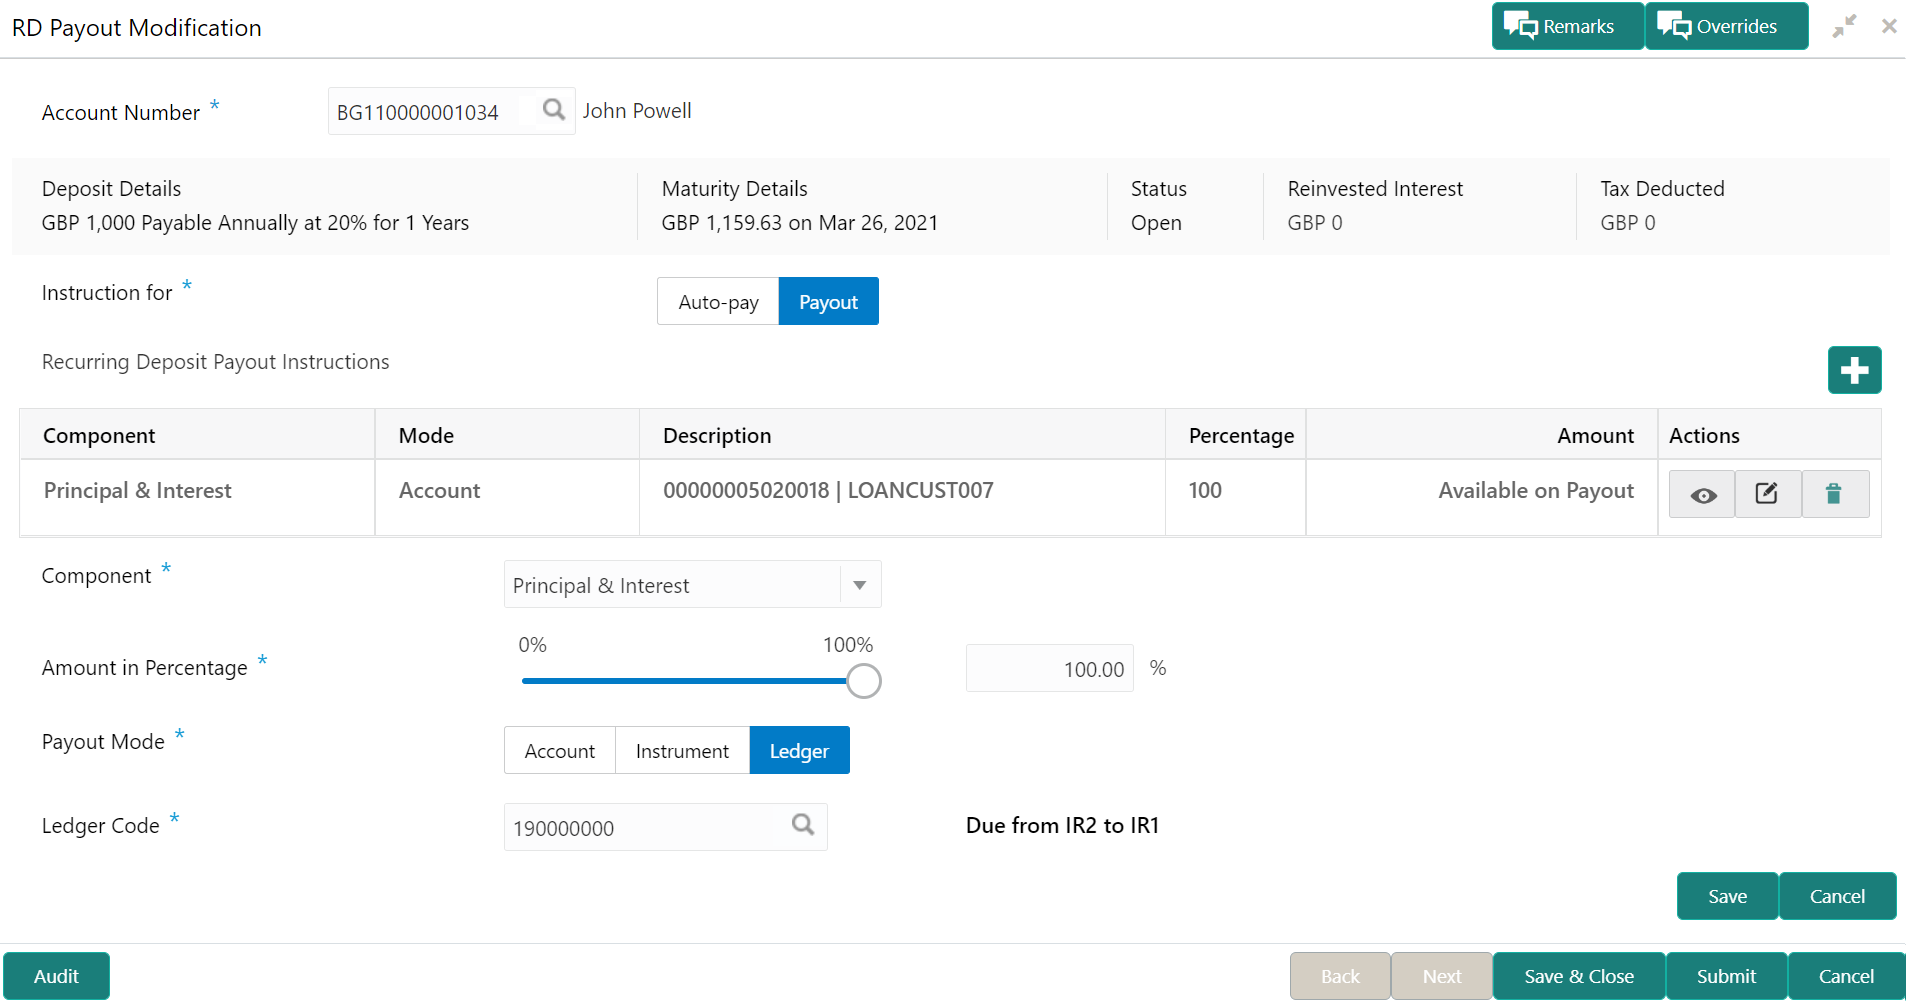Submit the payout modification
Screen dimensions: 1908x1004
point(1726,976)
